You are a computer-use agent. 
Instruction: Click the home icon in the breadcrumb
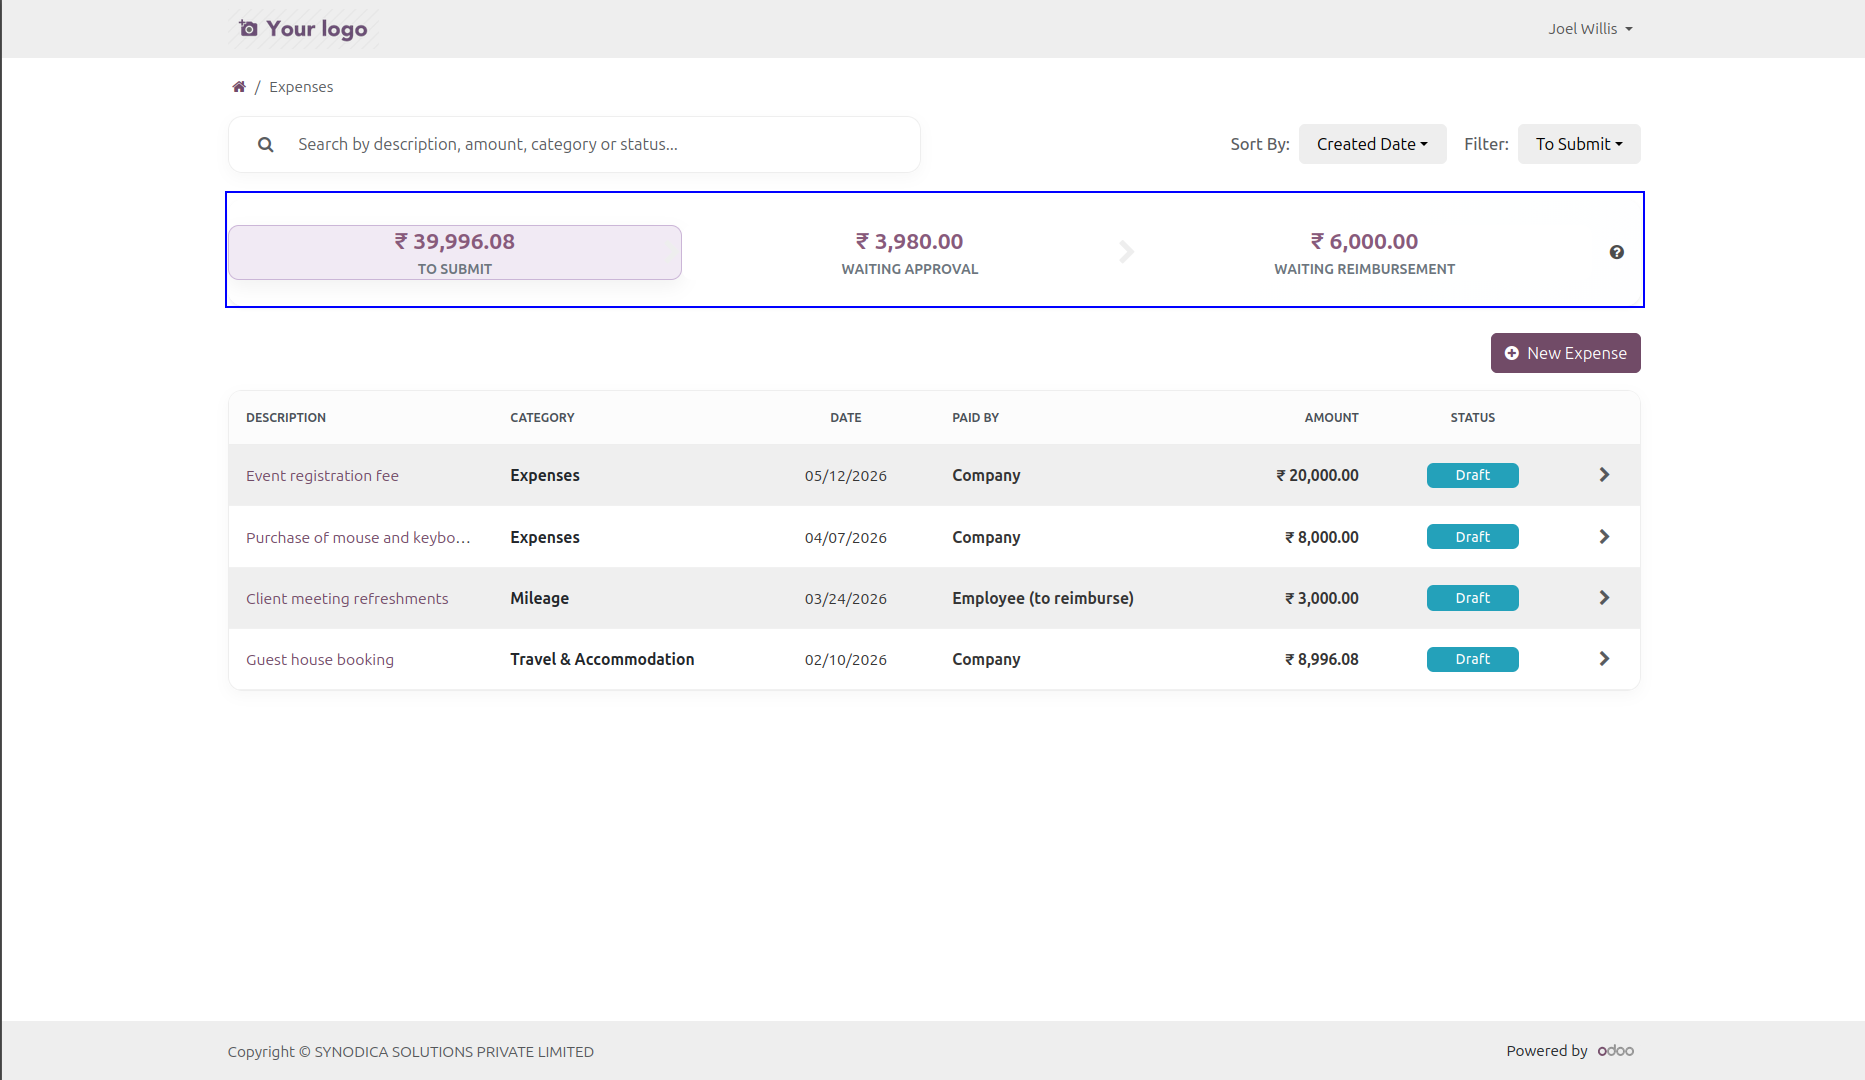[239, 87]
